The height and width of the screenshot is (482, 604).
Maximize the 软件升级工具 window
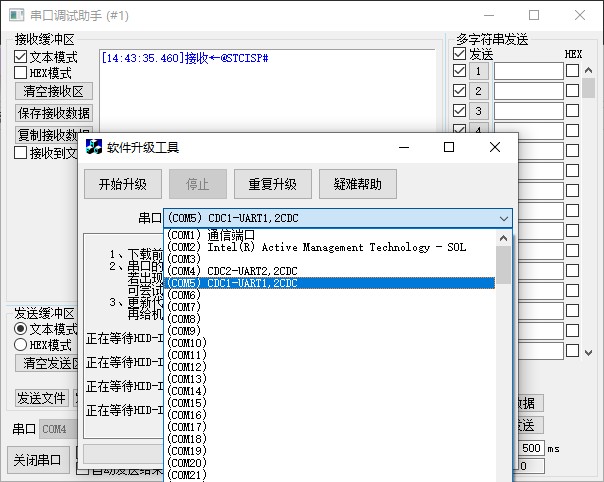[x=449, y=147]
